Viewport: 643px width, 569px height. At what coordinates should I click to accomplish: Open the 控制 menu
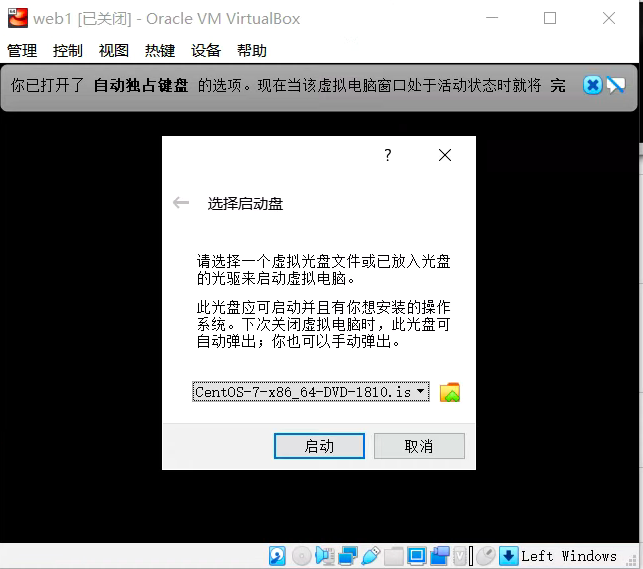(x=68, y=51)
